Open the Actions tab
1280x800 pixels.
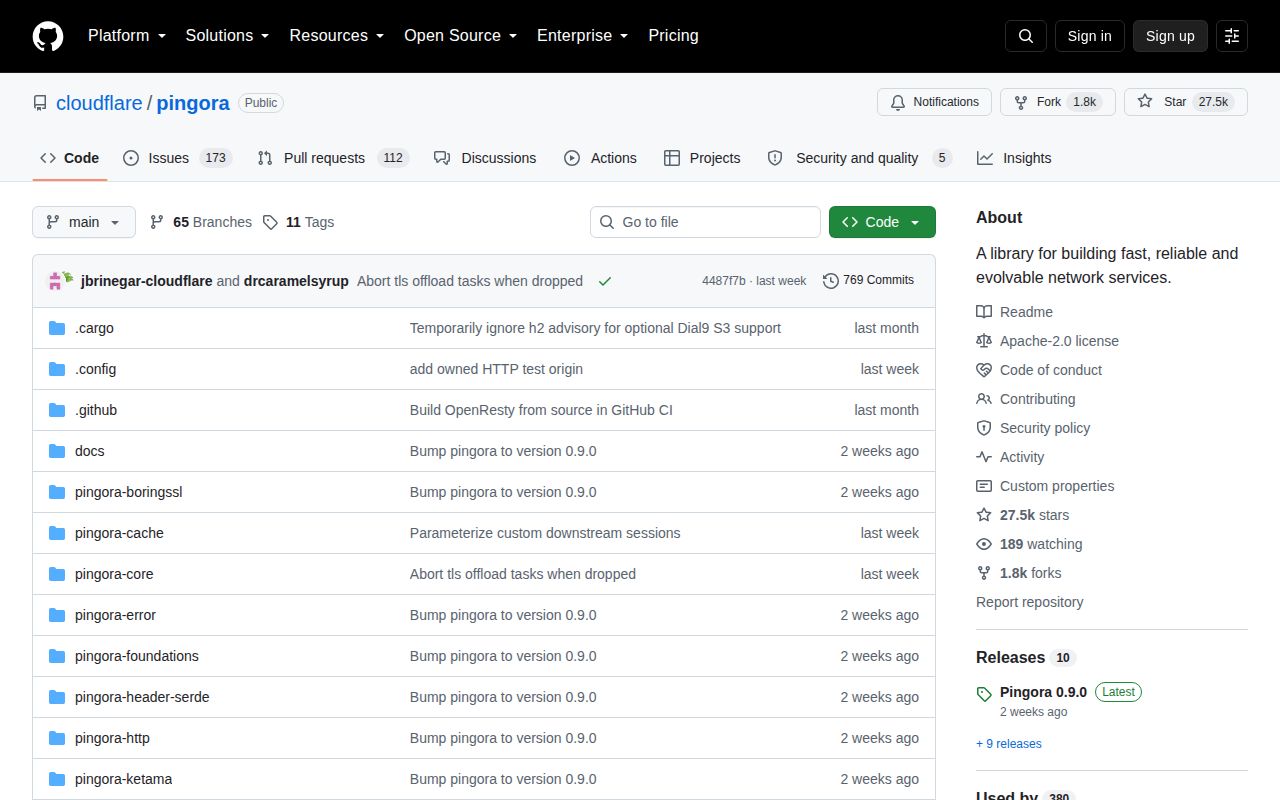600,158
